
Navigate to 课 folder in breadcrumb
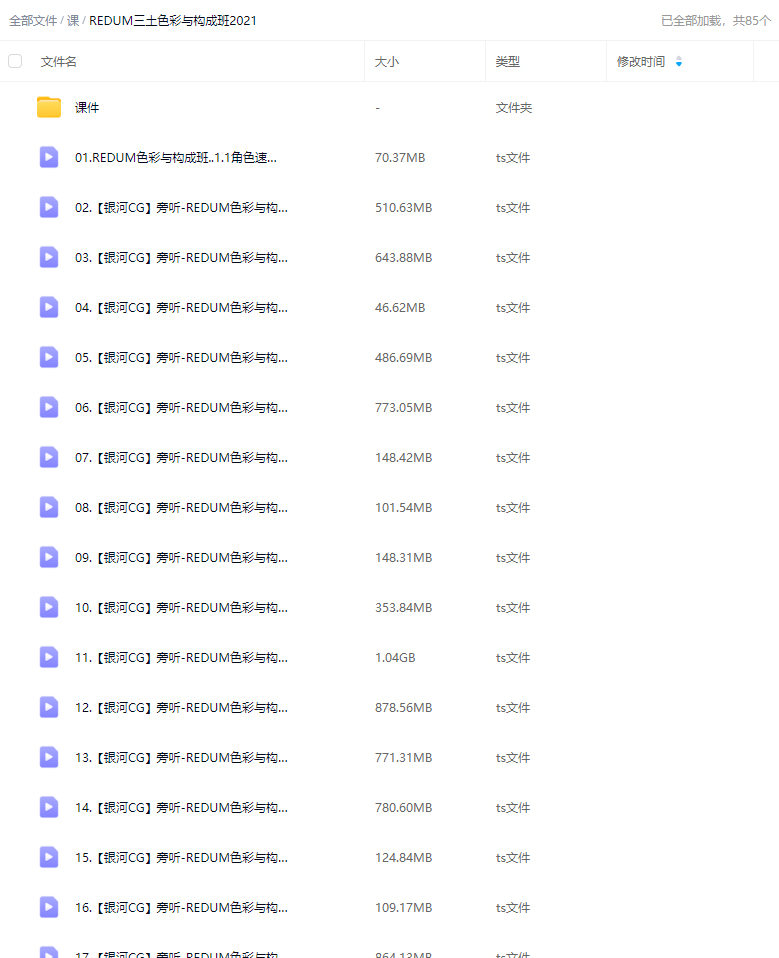[x=73, y=21]
